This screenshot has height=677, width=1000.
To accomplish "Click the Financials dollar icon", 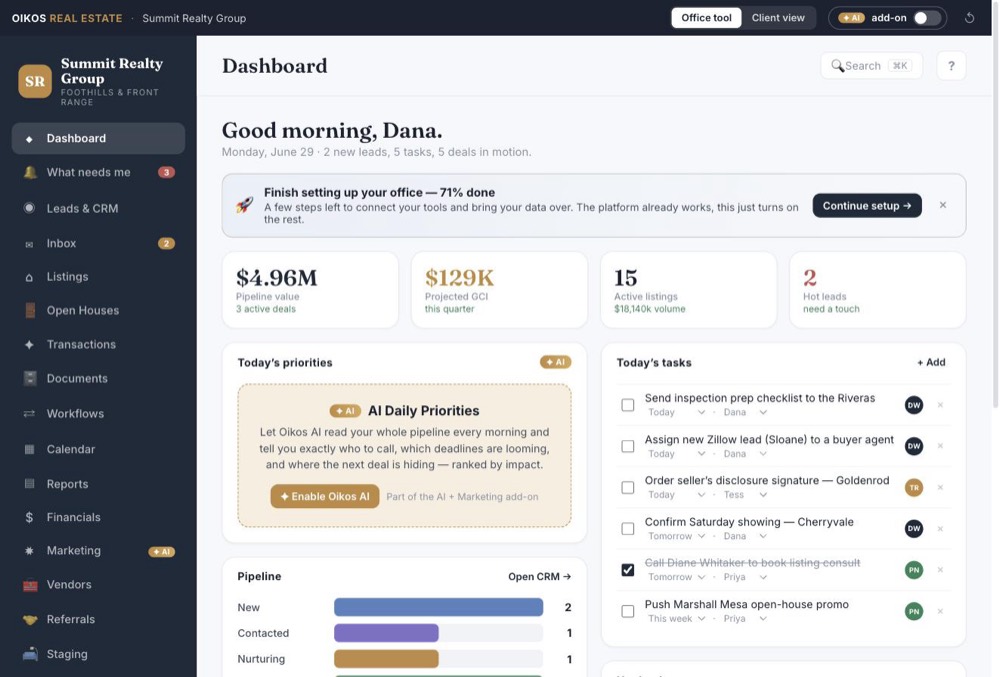I will tap(29, 517).
